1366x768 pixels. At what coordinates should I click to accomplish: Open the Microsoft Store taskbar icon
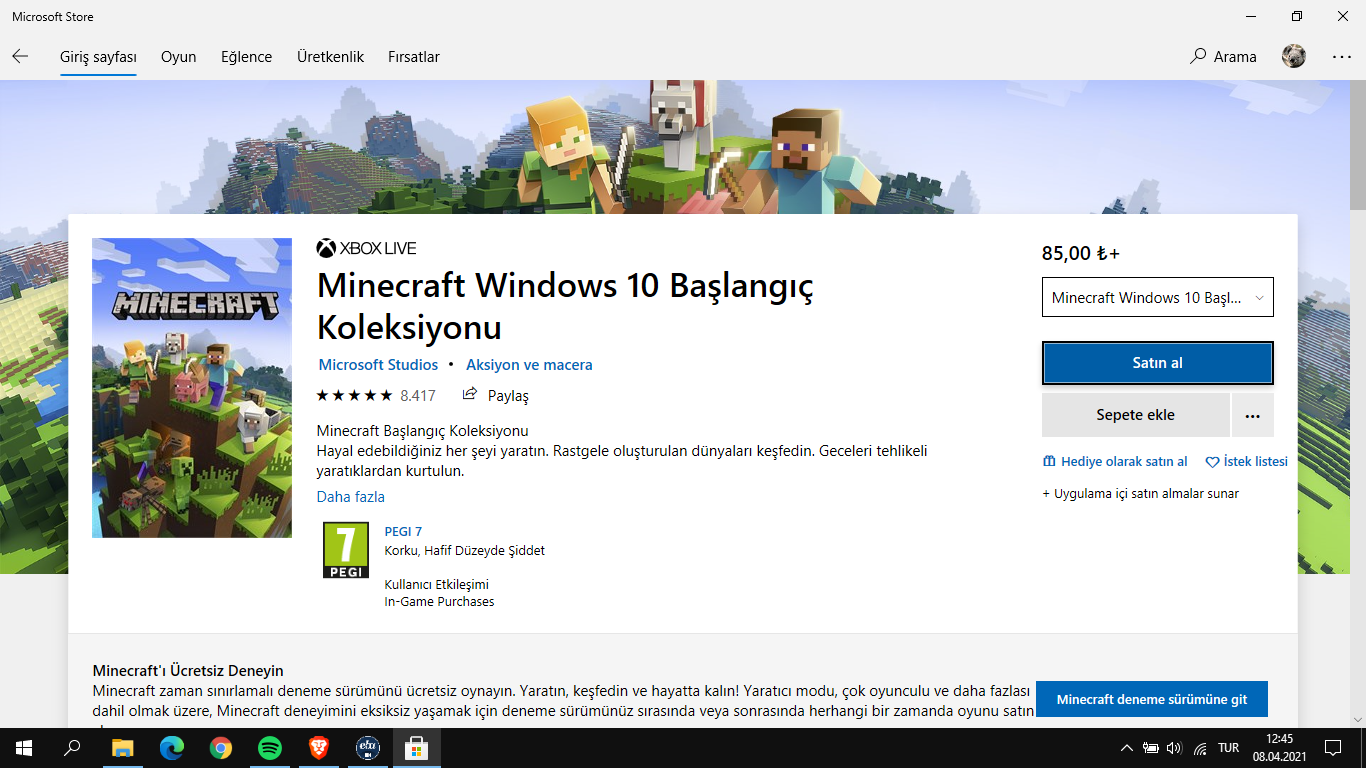coord(417,748)
